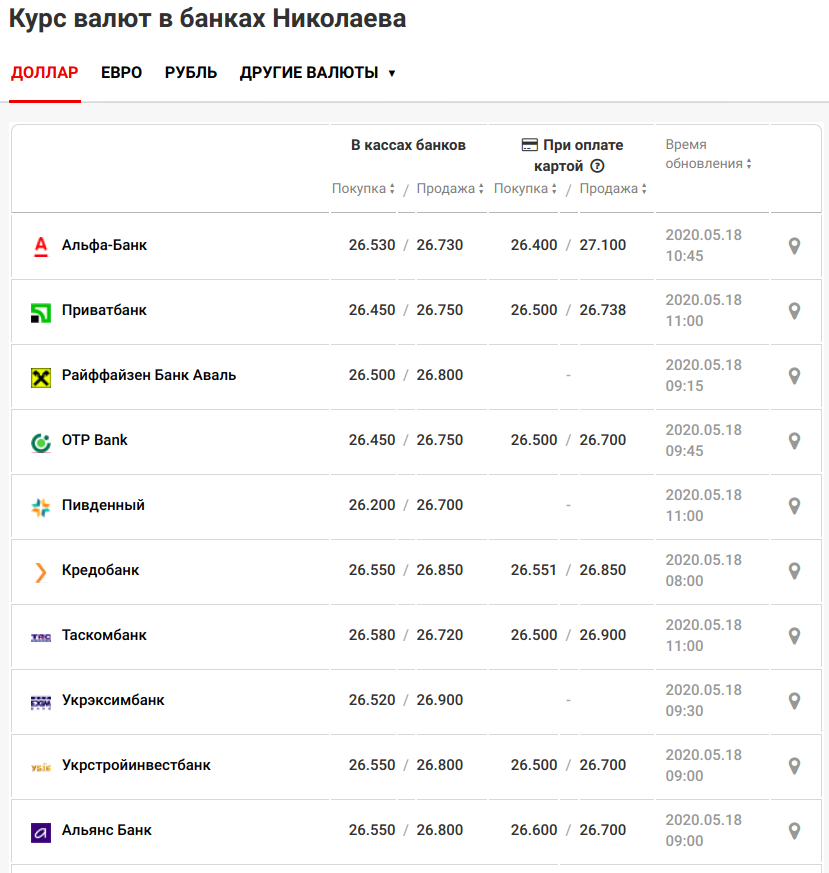Open card payment help question-mark icon
This screenshot has height=873, width=829.
[x=597, y=166]
